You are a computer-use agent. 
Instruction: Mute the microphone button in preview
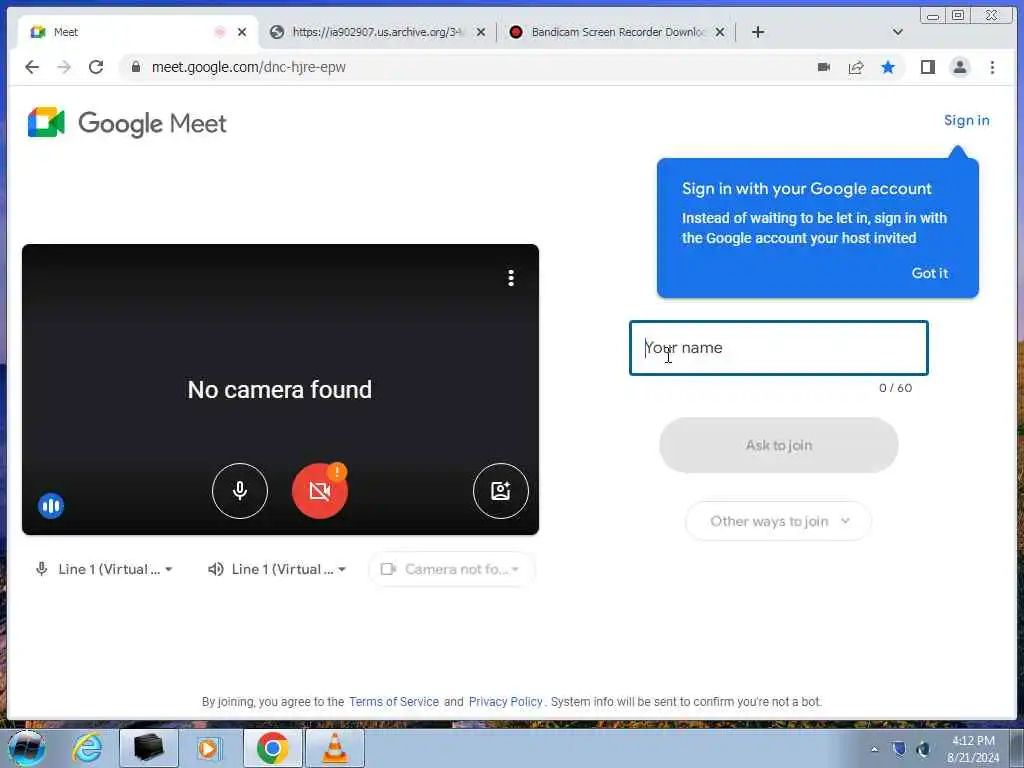pyautogui.click(x=240, y=490)
